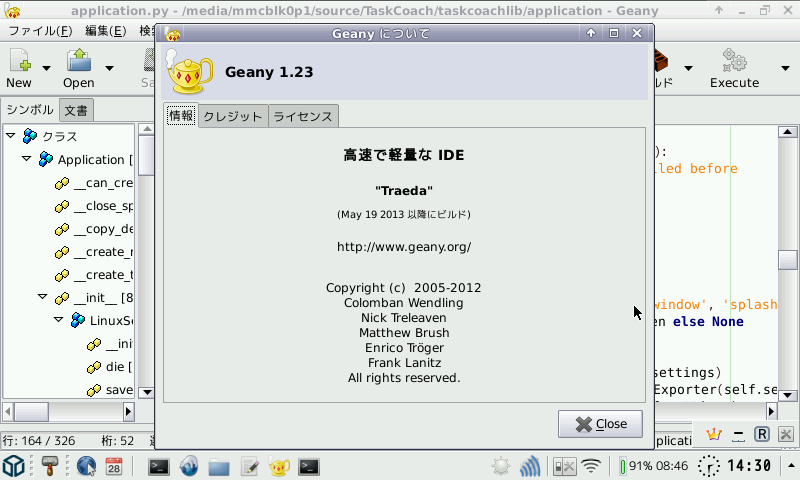Open the recent files dropdown next to Open
The image size is (800, 480).
(109, 68)
